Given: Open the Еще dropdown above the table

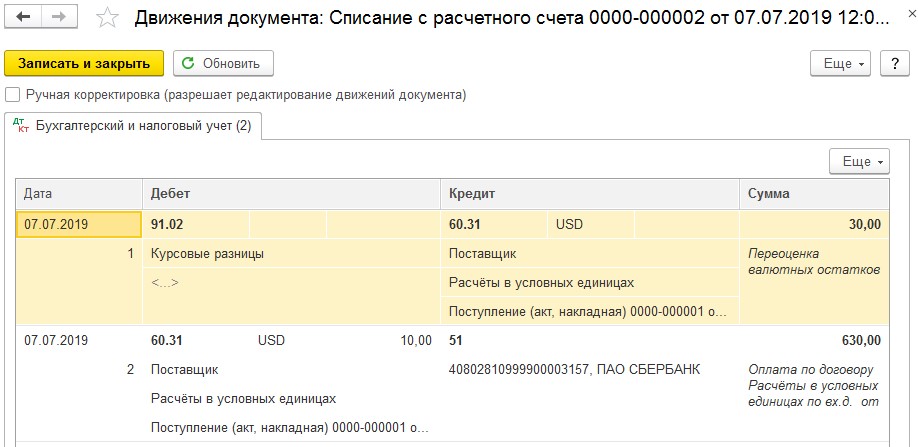Looking at the screenshot, I should coord(859,161).
